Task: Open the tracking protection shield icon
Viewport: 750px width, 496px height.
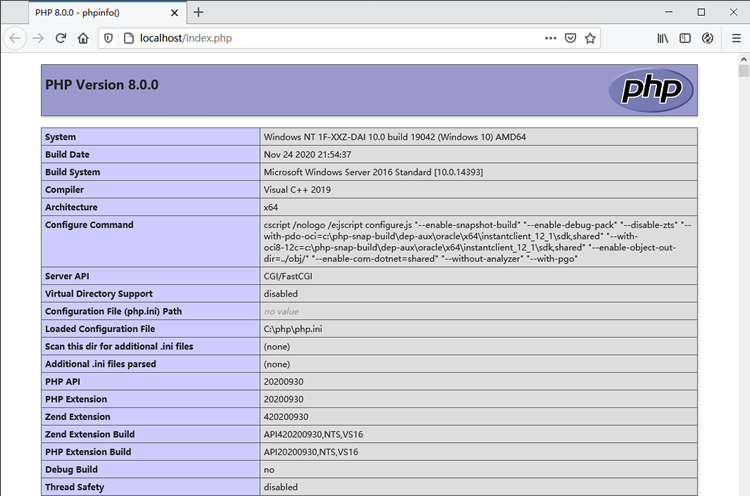Action: (x=109, y=38)
